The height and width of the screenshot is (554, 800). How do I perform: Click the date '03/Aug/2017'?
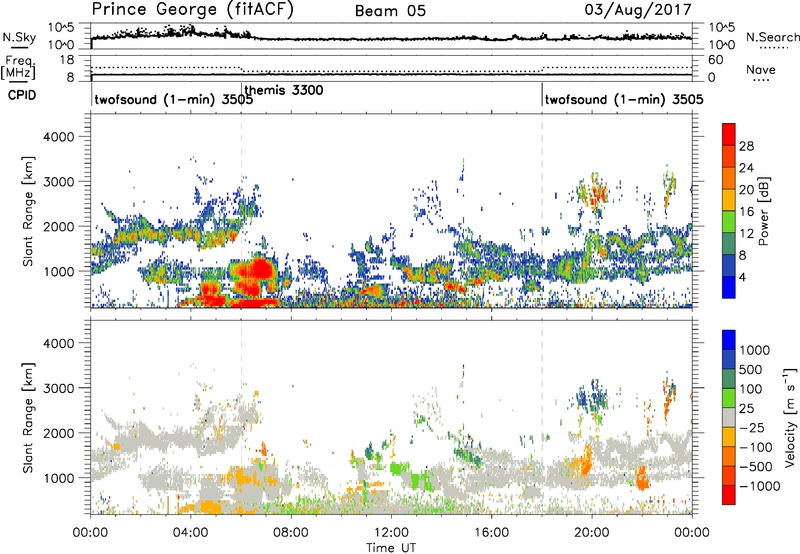click(638, 10)
